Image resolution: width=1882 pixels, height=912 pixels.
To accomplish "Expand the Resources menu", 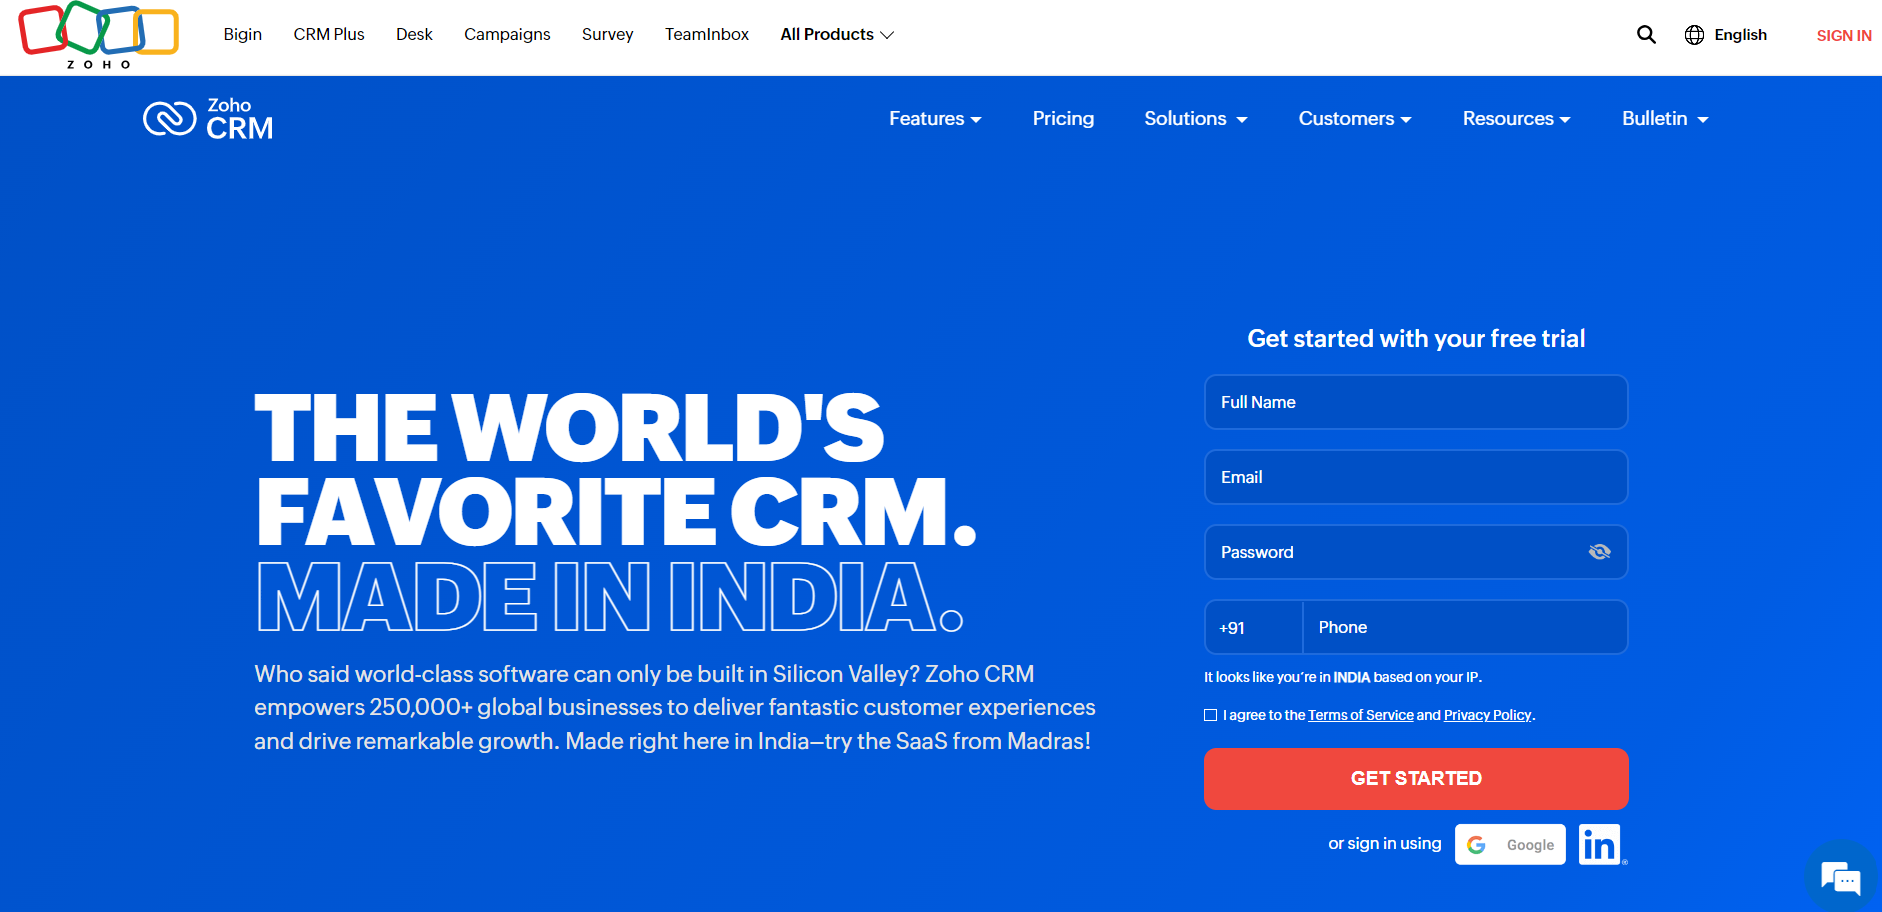I will coord(1516,119).
